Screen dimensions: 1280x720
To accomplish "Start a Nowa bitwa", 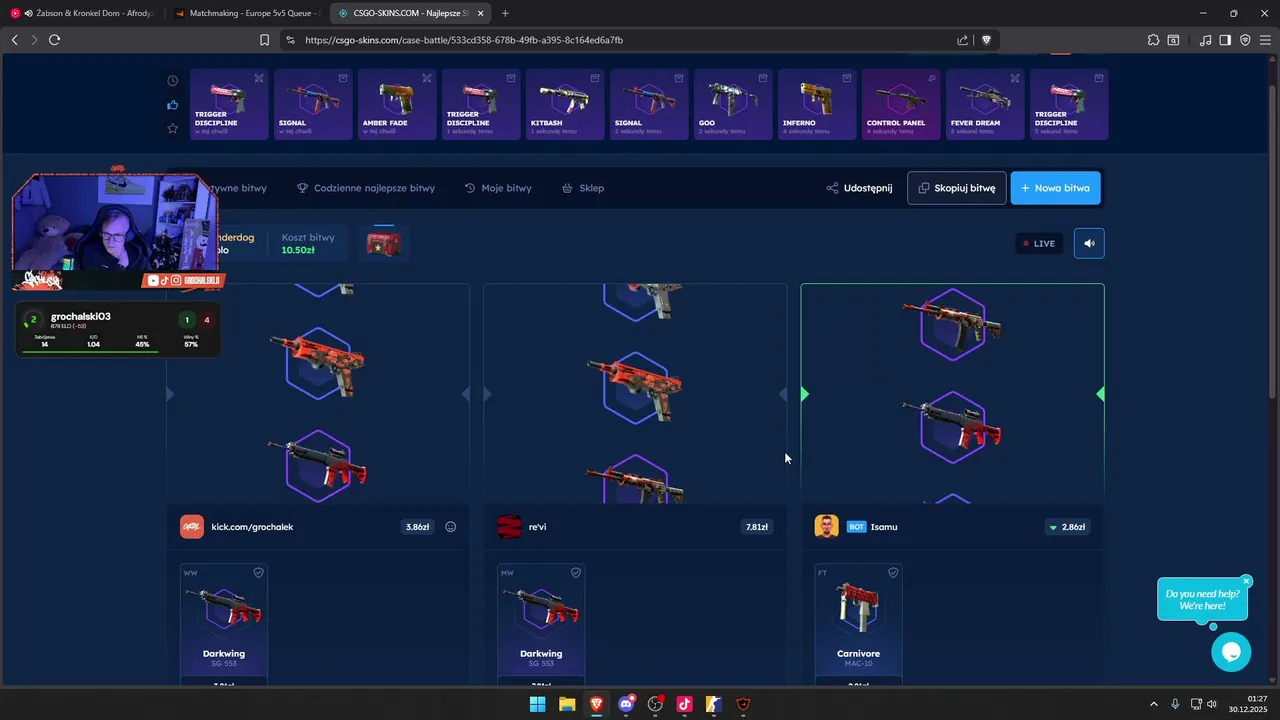I will [1055, 188].
